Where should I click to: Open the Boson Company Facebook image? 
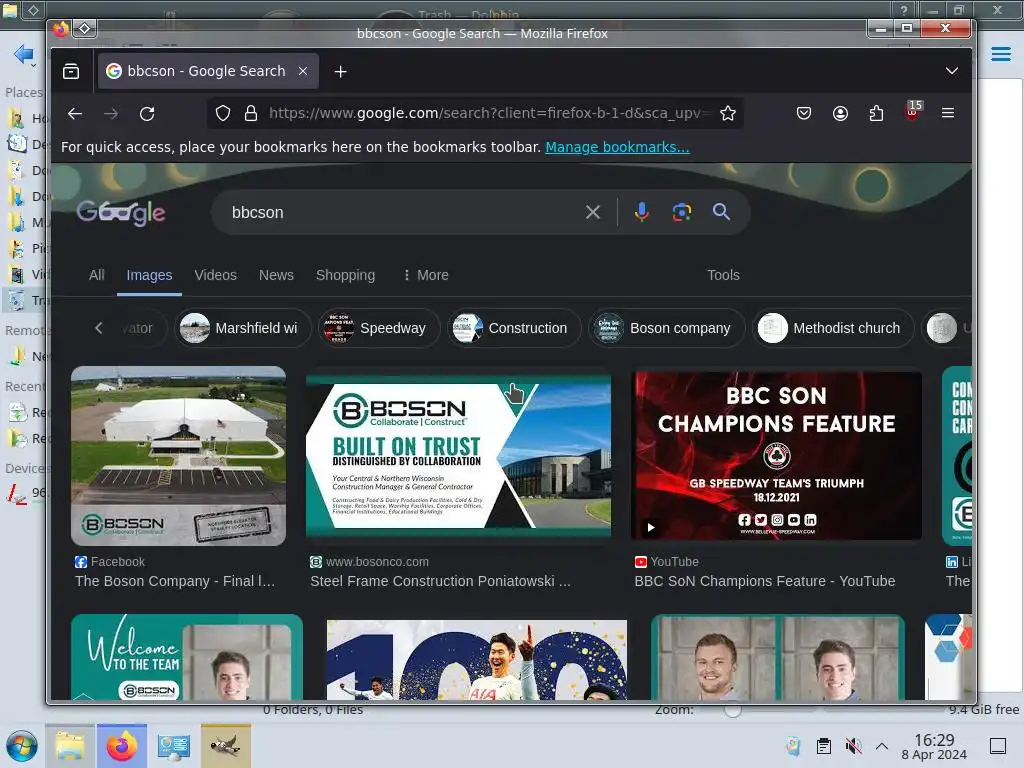pos(178,456)
